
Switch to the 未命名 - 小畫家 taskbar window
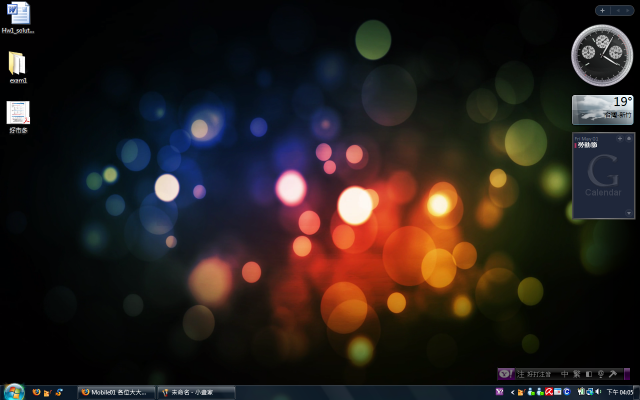click(x=196, y=393)
